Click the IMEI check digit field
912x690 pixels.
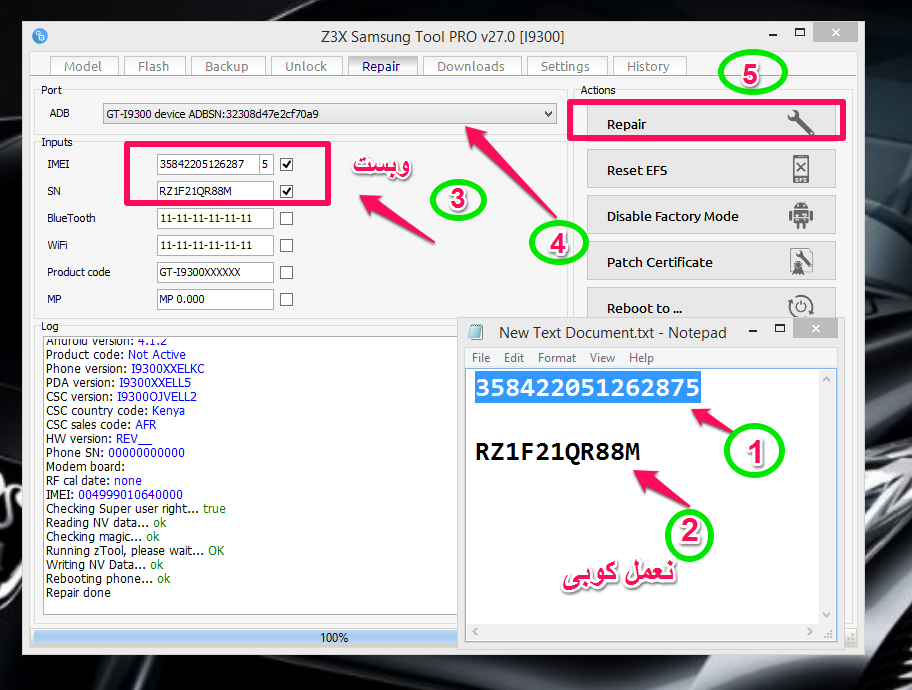(266, 165)
